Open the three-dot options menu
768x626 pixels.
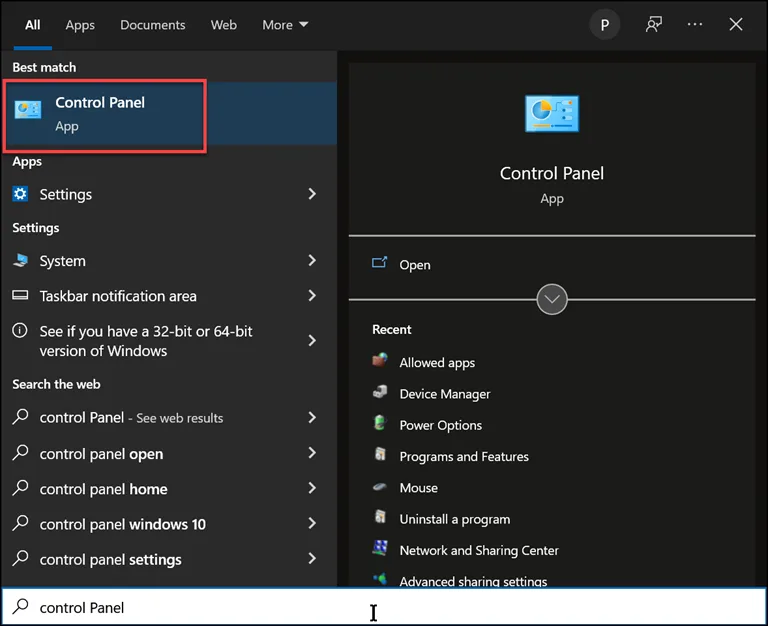tap(695, 25)
